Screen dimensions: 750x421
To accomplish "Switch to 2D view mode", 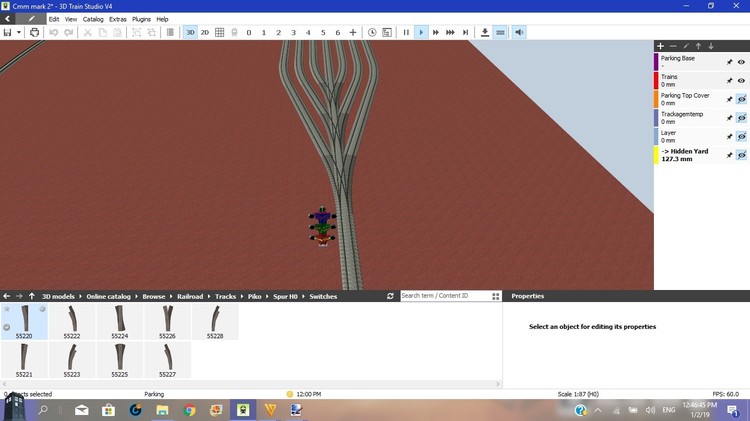I will [x=205, y=33].
